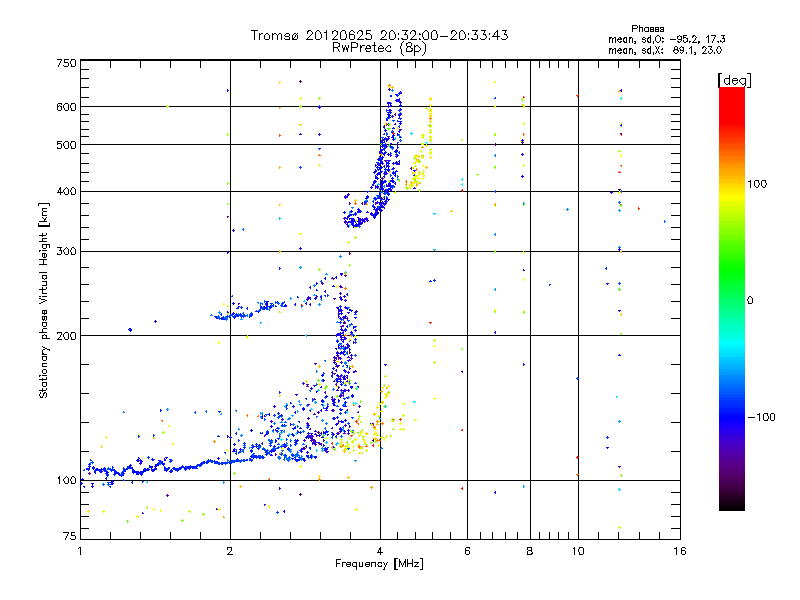Click the '-100' label on the colorbar
The image size is (800, 600).
tap(761, 417)
